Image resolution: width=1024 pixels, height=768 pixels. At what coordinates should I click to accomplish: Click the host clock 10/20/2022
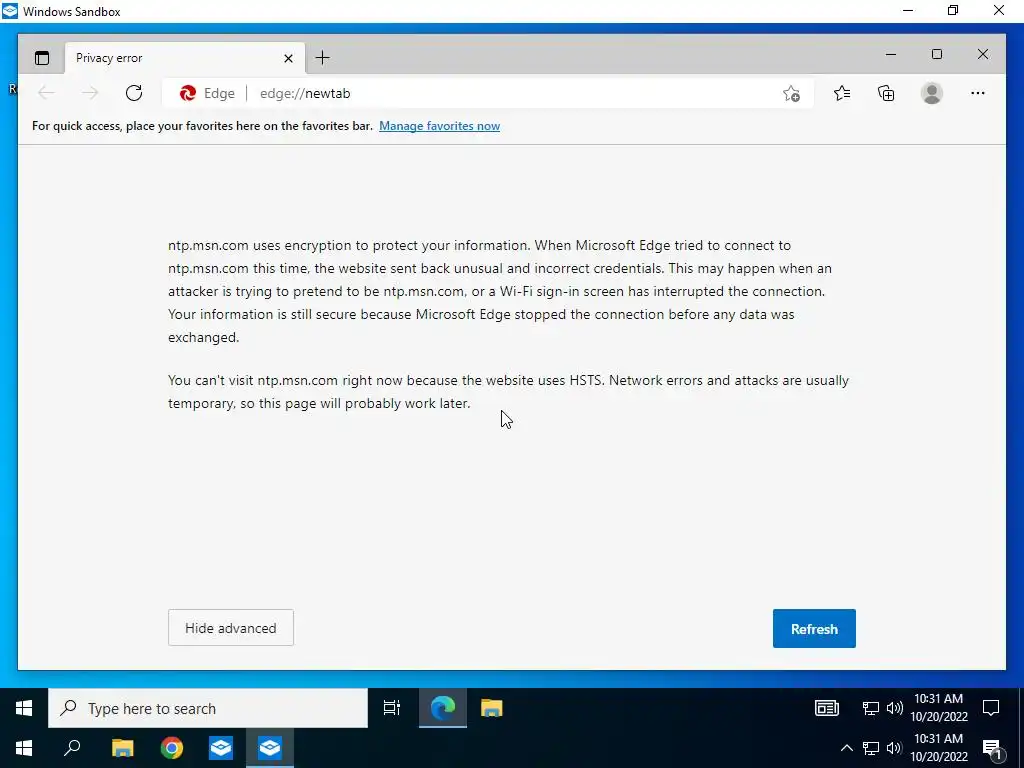tap(938, 748)
